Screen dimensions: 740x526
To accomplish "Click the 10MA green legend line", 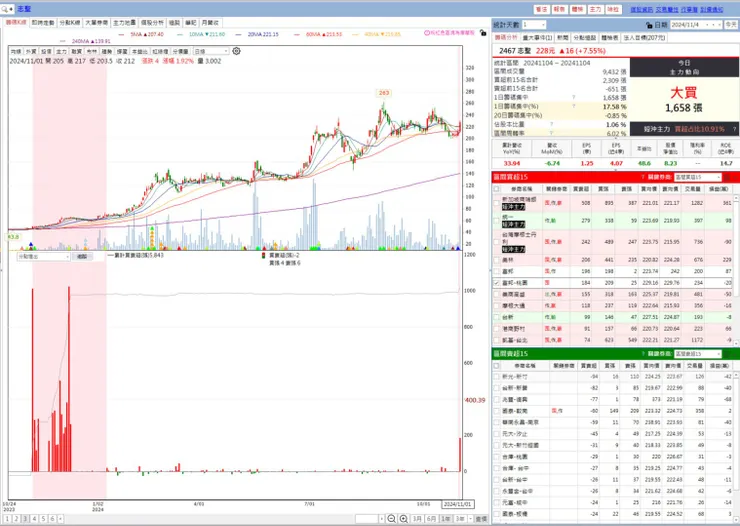I will 180,34.
